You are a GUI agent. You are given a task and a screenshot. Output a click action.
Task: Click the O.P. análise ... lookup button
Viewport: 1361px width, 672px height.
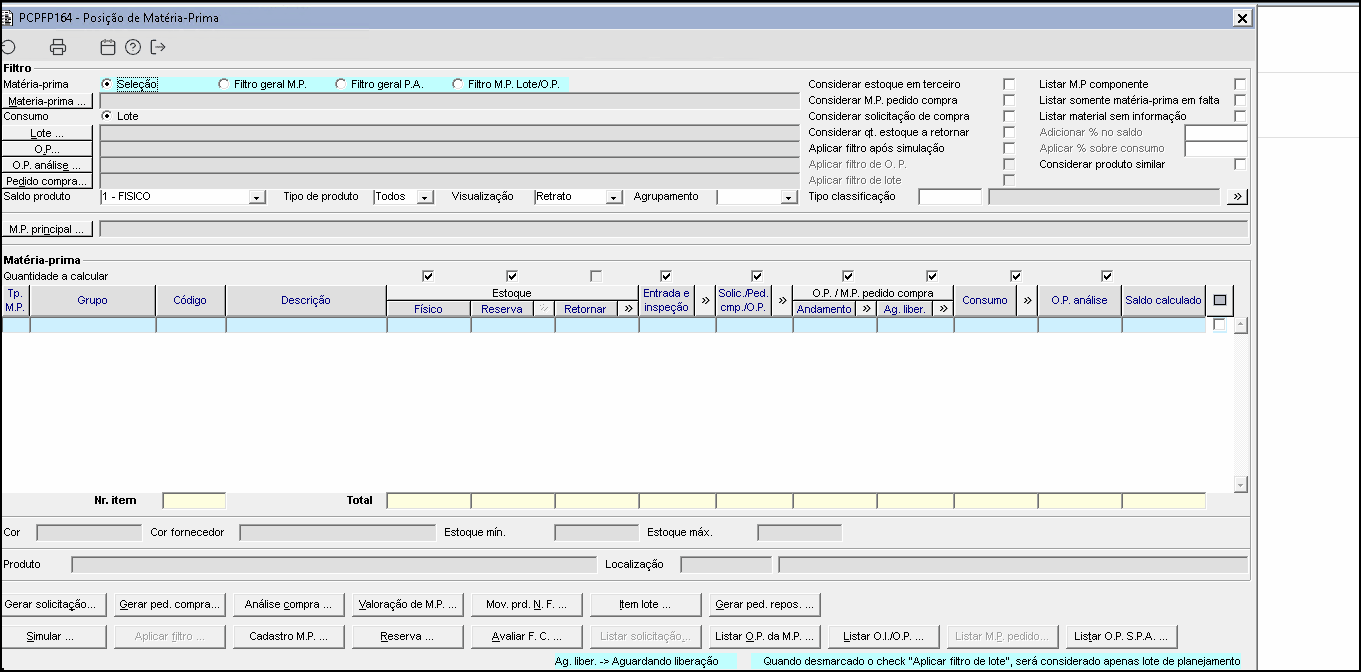pos(47,165)
